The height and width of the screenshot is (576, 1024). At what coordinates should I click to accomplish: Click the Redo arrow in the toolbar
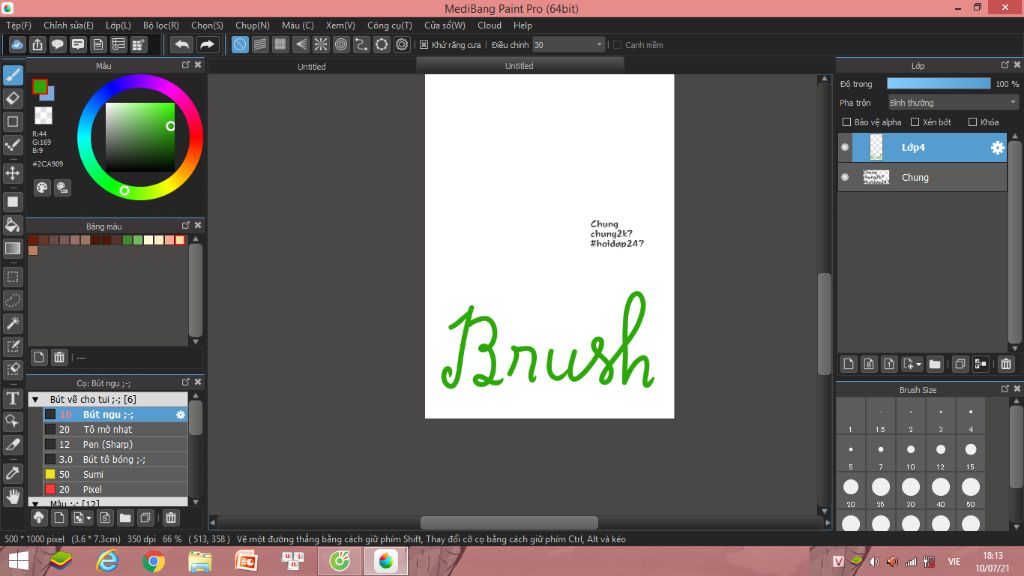pyautogui.click(x=206, y=44)
